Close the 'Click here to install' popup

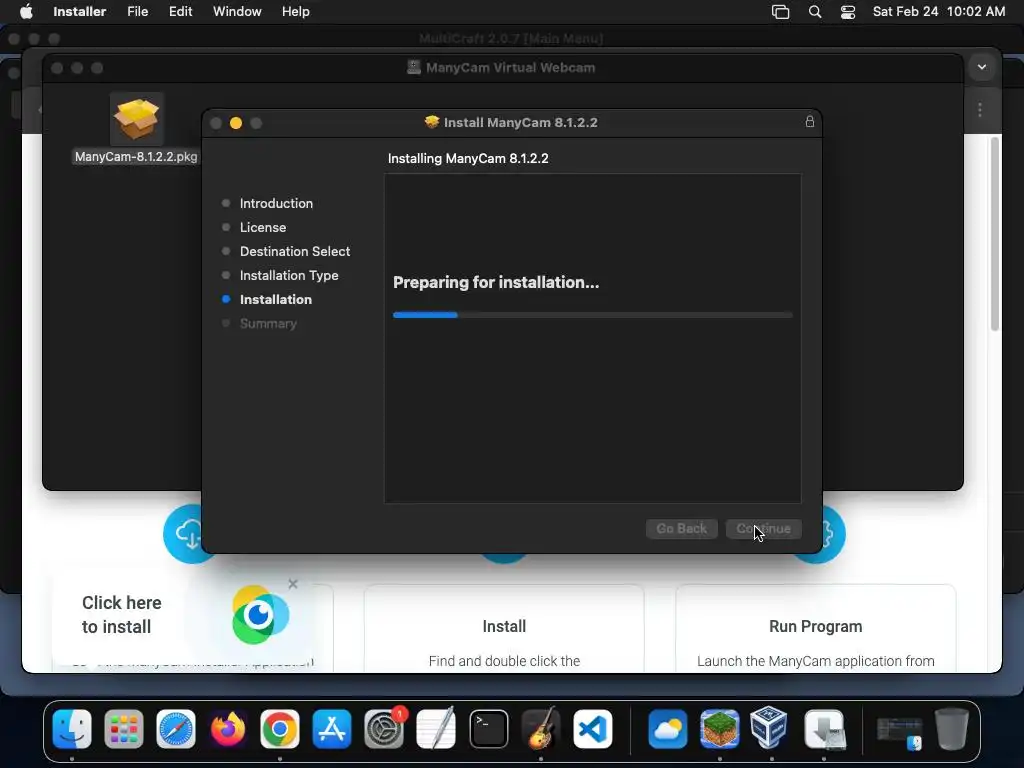293,584
